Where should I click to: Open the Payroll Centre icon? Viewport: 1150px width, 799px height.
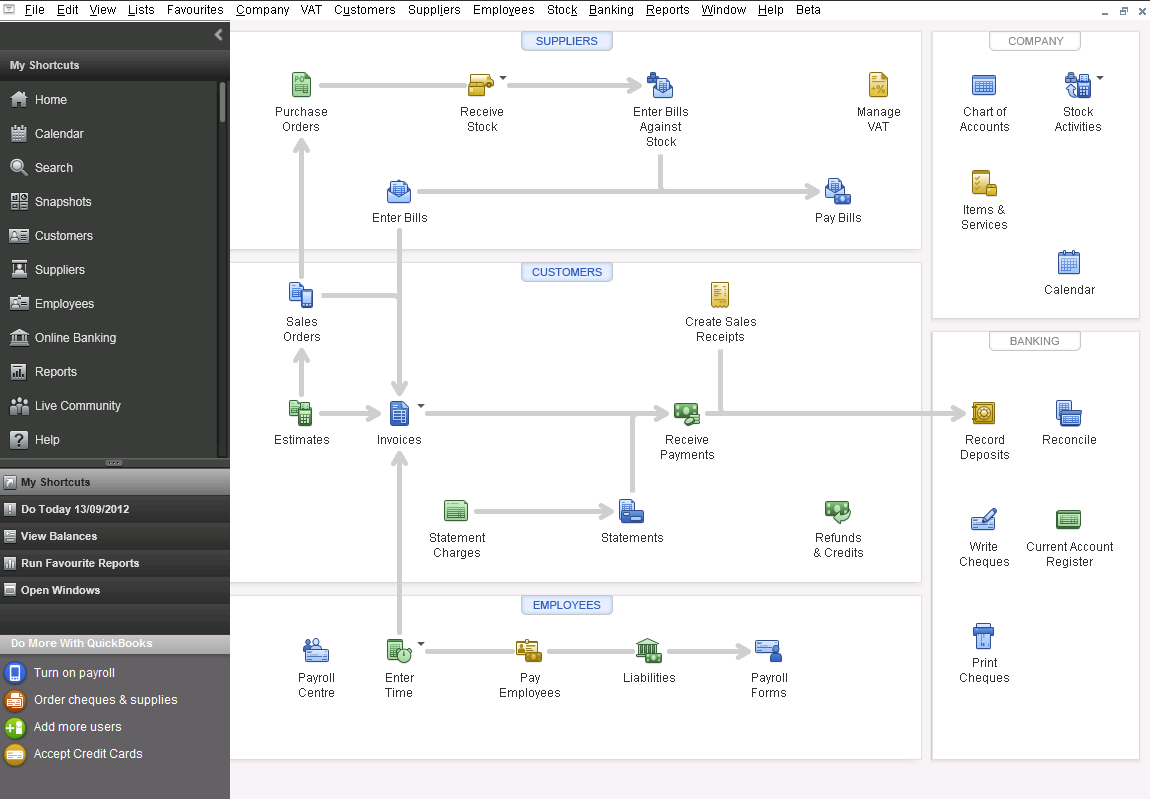[316, 648]
